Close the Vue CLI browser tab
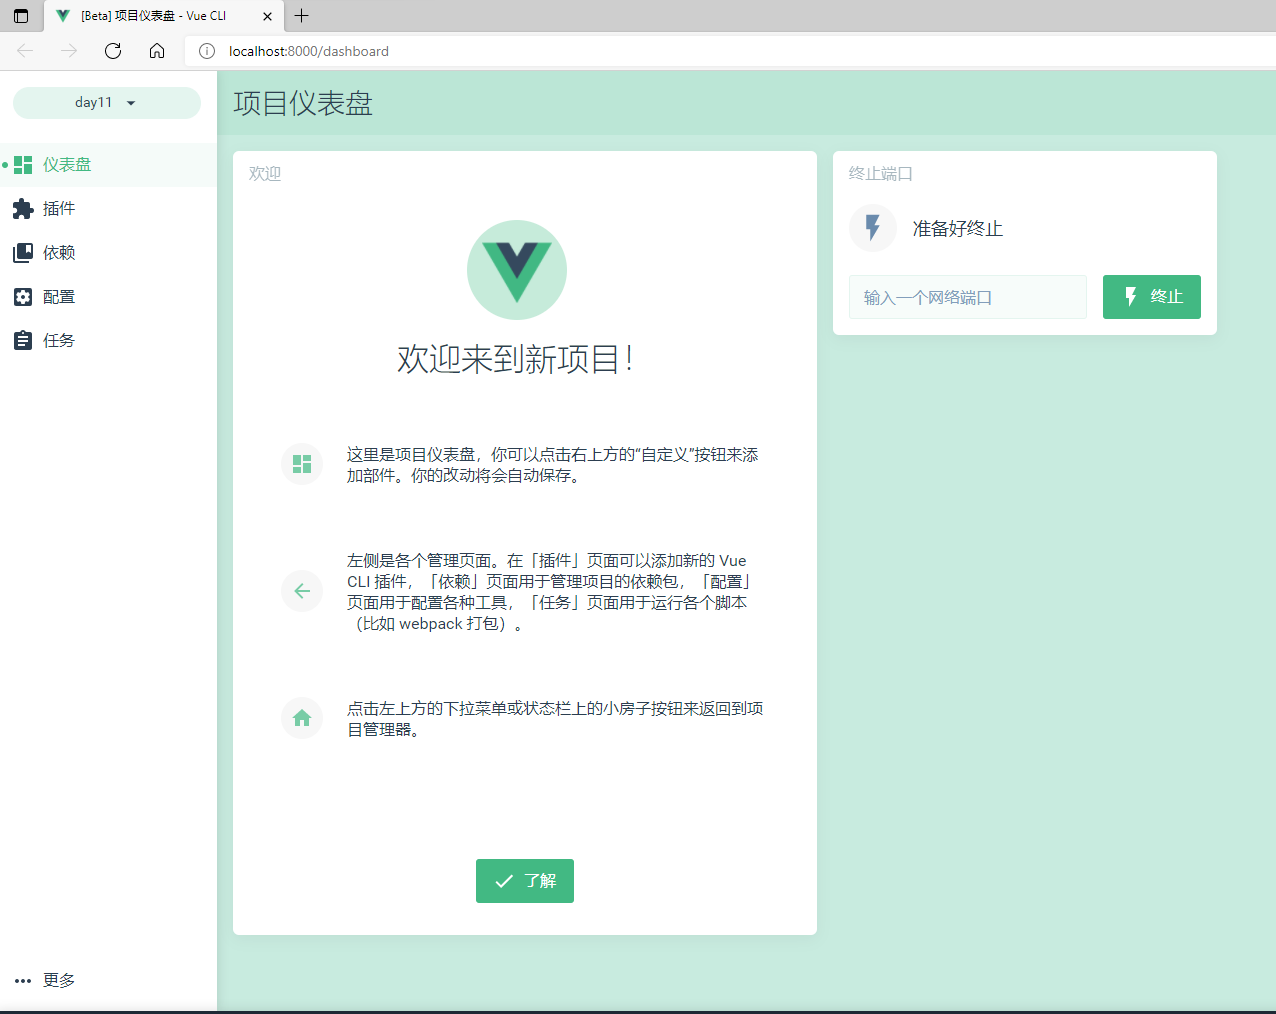The image size is (1276, 1014). (x=267, y=16)
